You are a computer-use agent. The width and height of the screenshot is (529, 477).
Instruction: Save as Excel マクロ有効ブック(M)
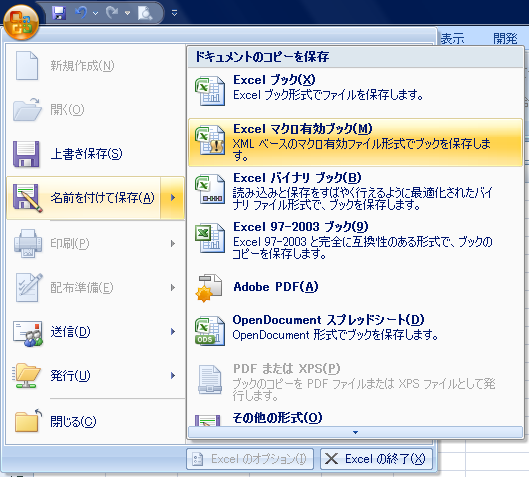(x=355, y=142)
